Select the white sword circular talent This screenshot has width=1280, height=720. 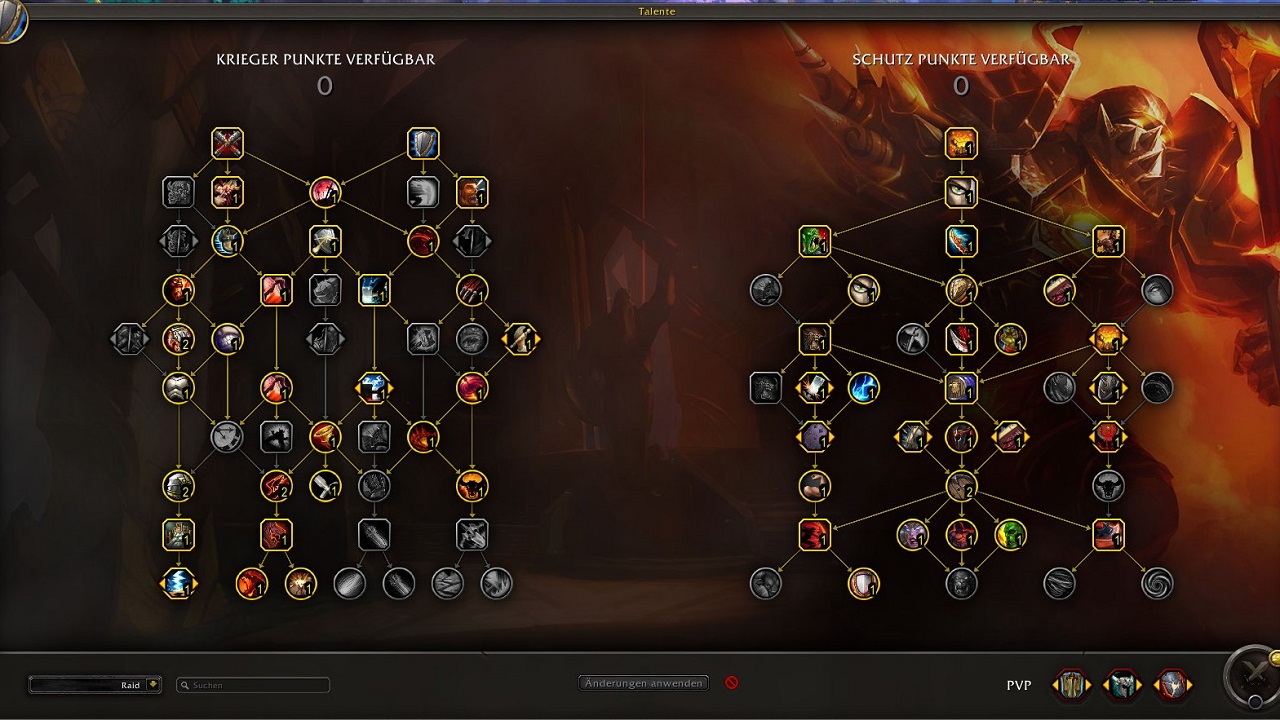326,486
